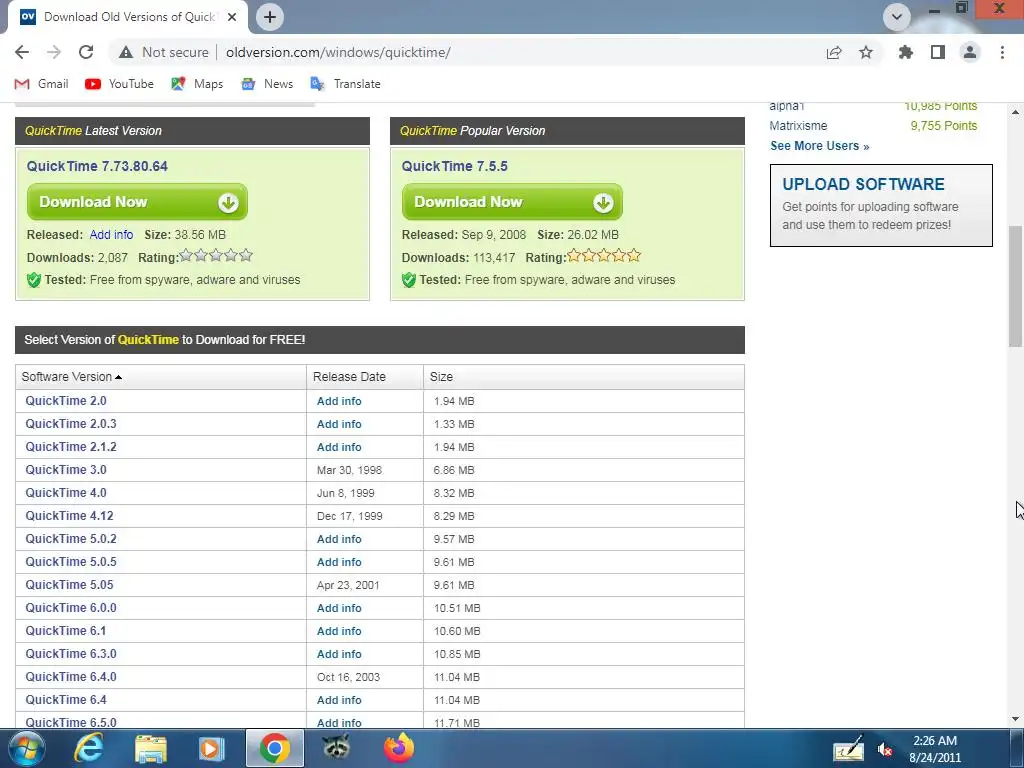
Task: Close the Download Old Versions tab
Action: coord(232,17)
